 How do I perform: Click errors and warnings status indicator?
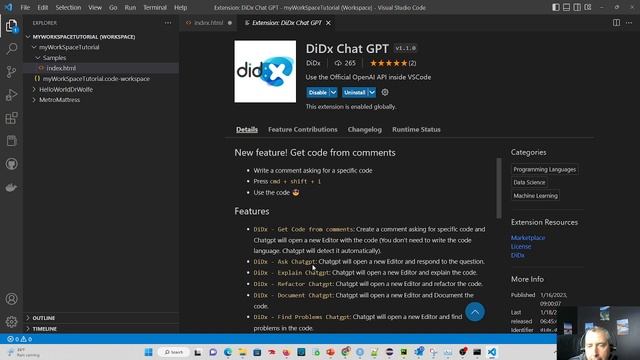point(20,339)
